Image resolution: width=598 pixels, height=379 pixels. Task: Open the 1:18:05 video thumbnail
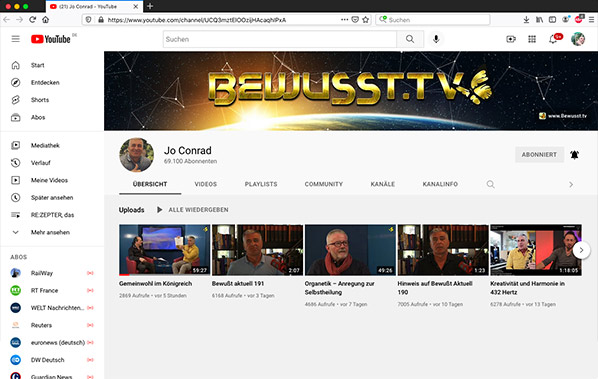click(x=536, y=250)
